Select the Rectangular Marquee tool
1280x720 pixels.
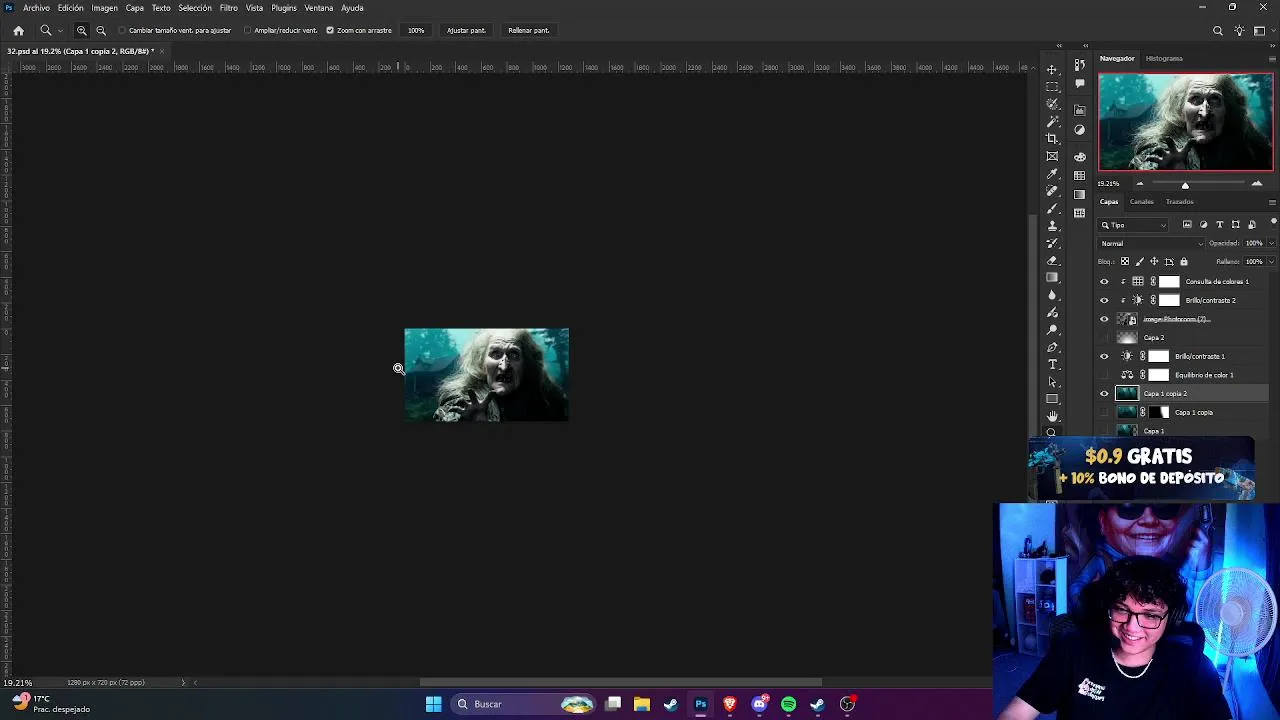pyautogui.click(x=1052, y=86)
